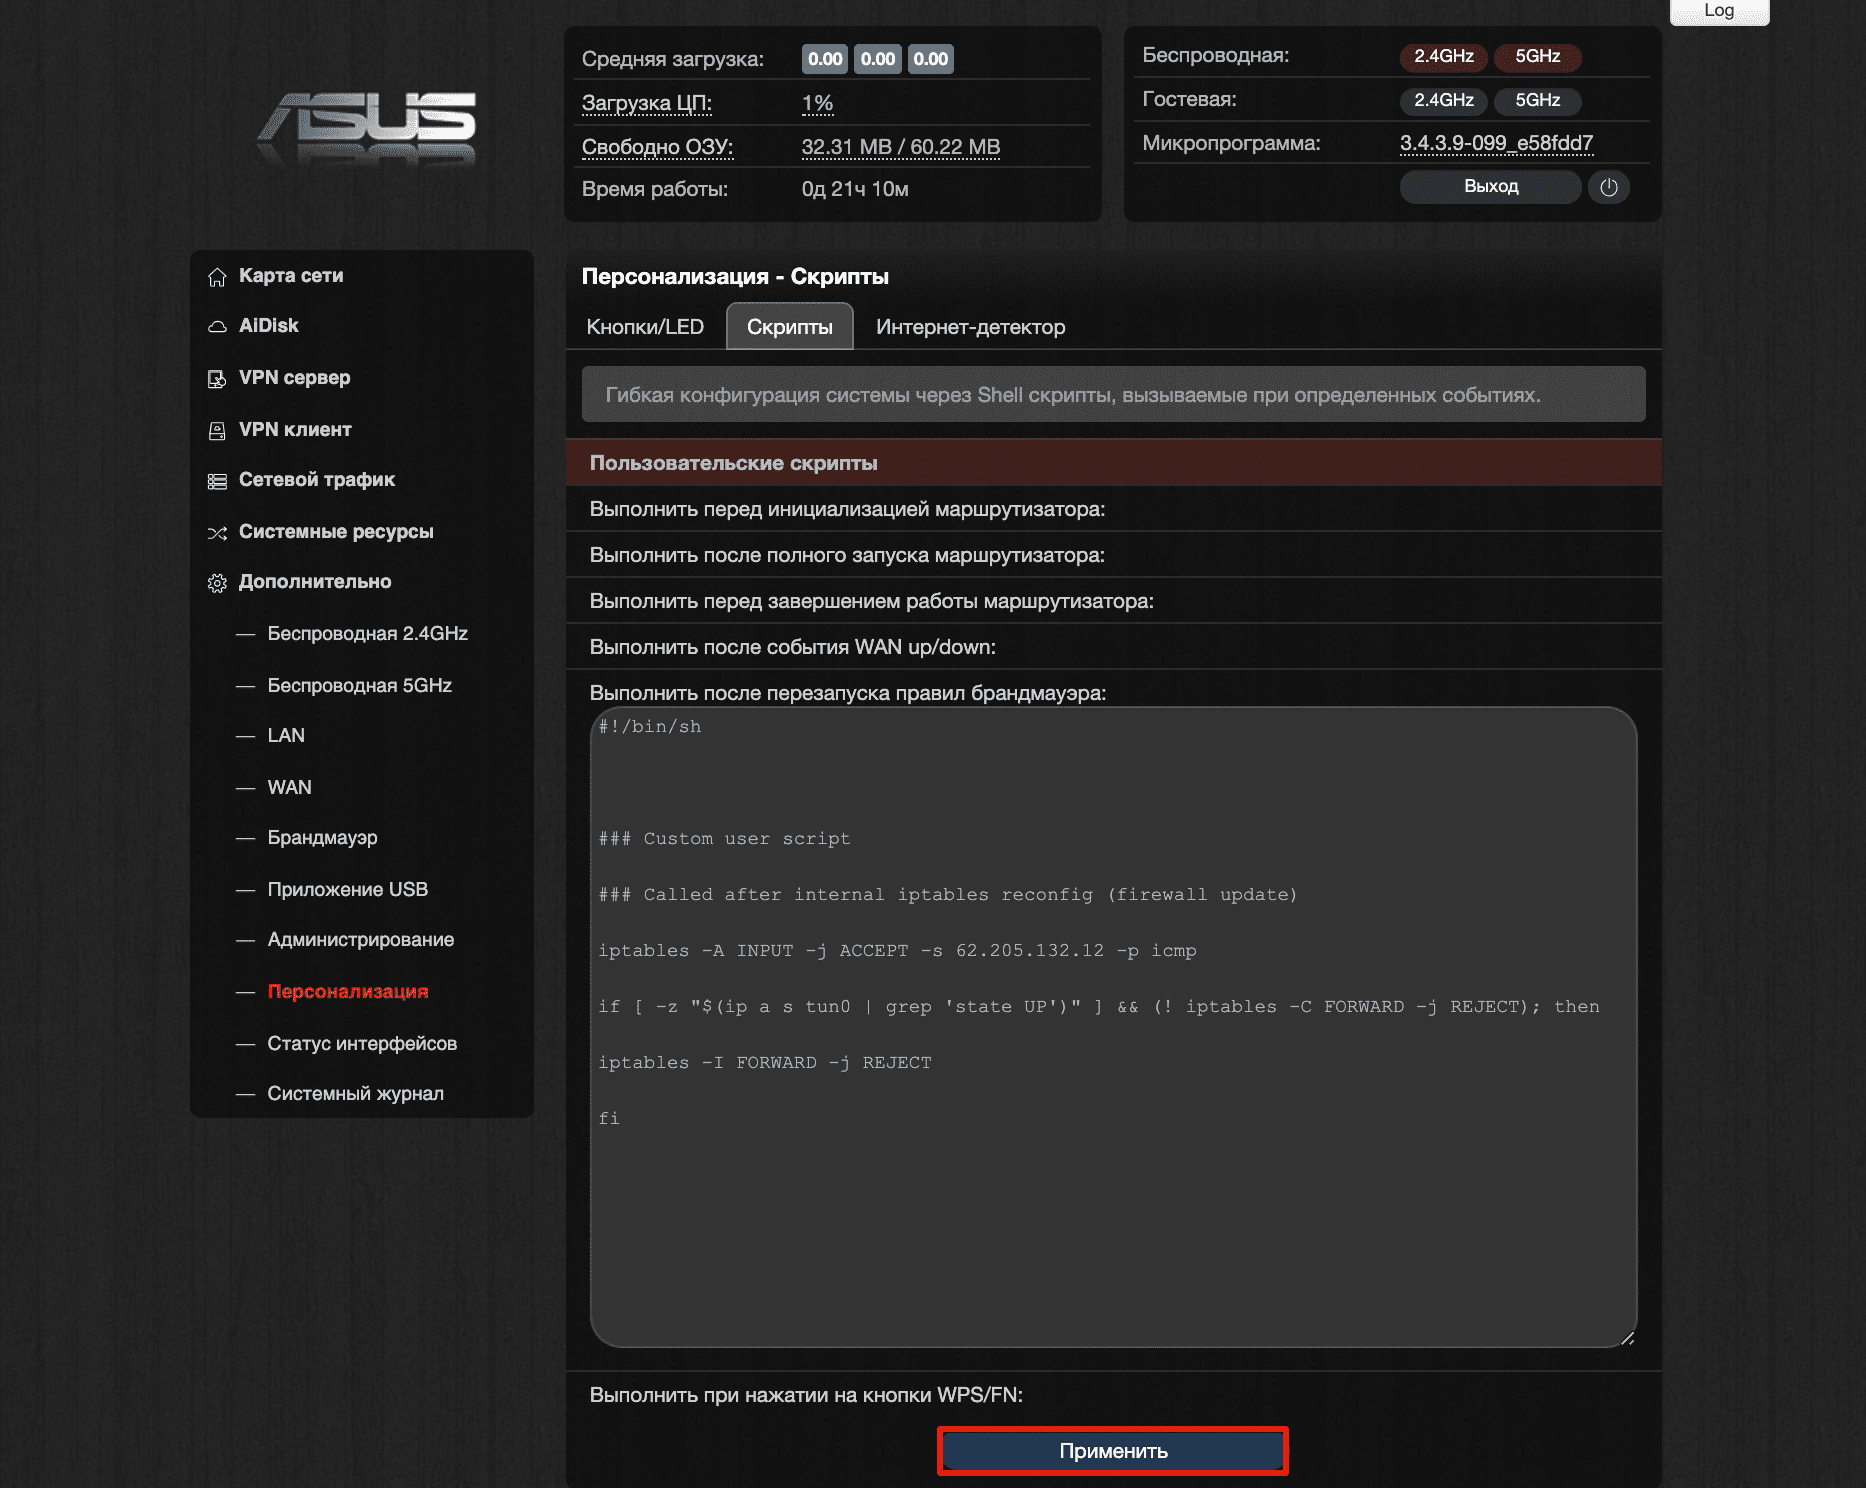Toggle the 5GHz wireless radio

click(x=1537, y=57)
